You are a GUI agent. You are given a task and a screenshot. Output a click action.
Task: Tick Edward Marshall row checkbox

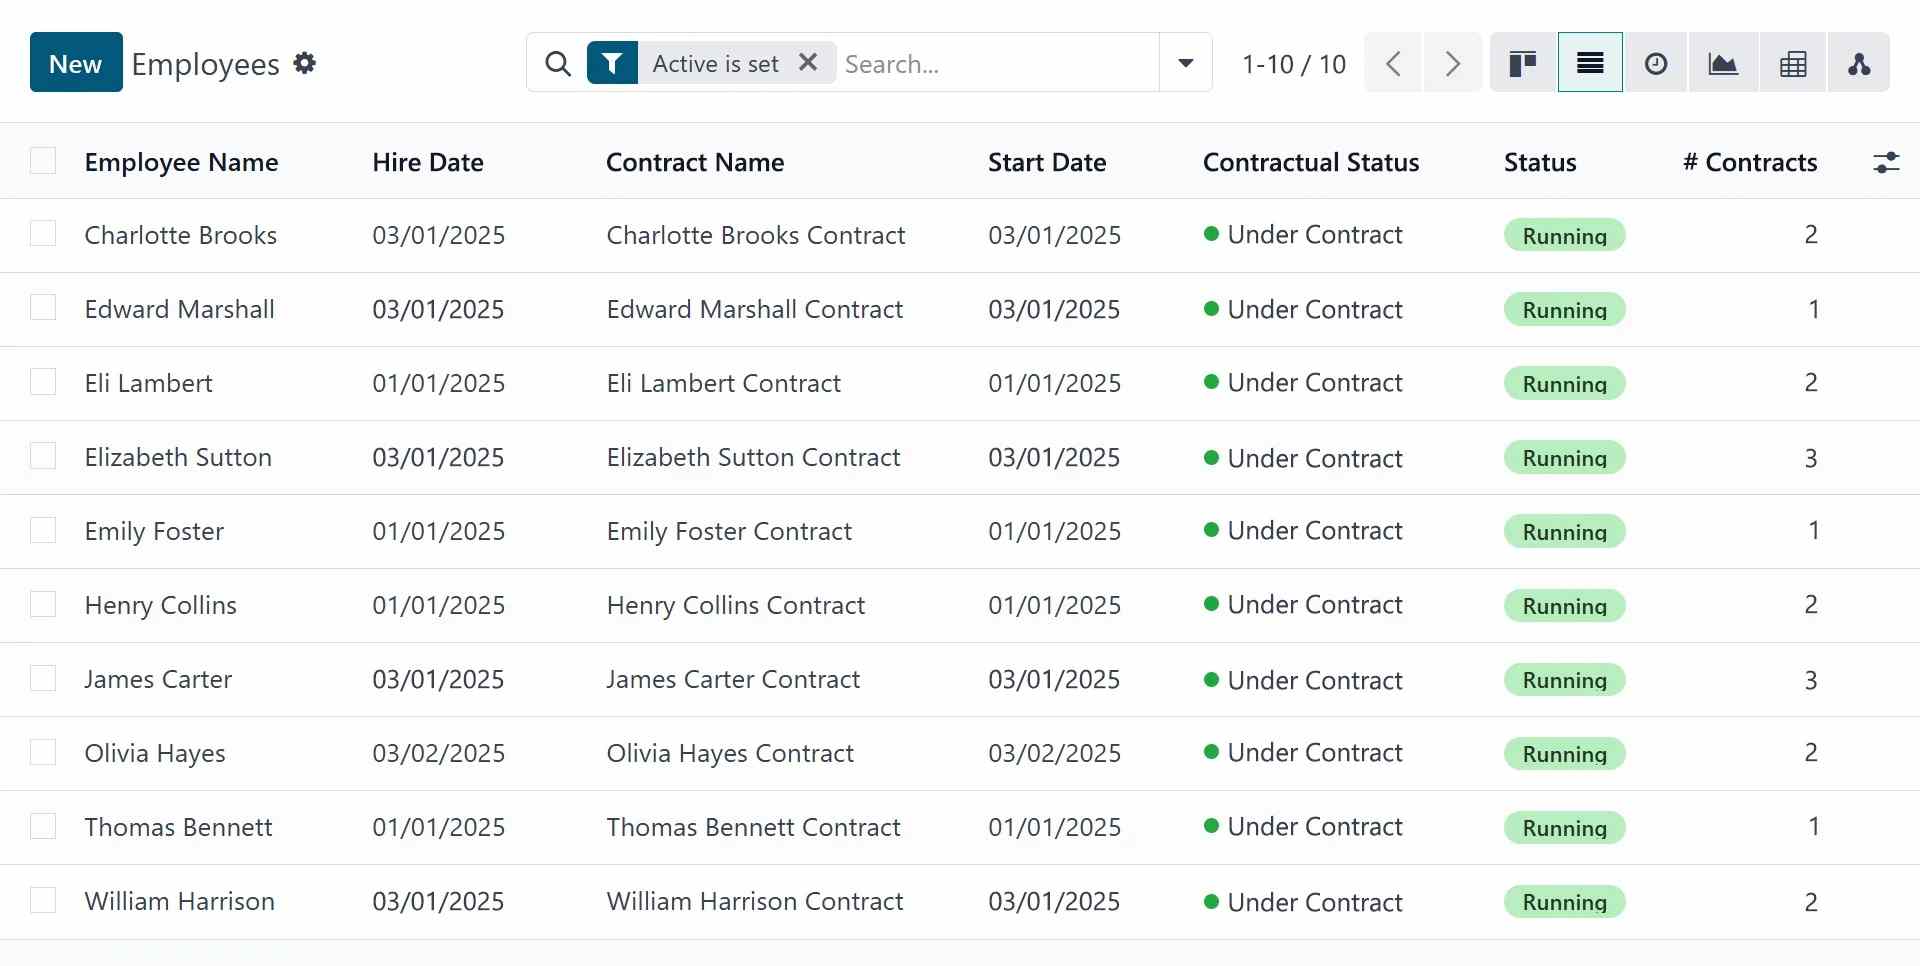click(x=43, y=308)
